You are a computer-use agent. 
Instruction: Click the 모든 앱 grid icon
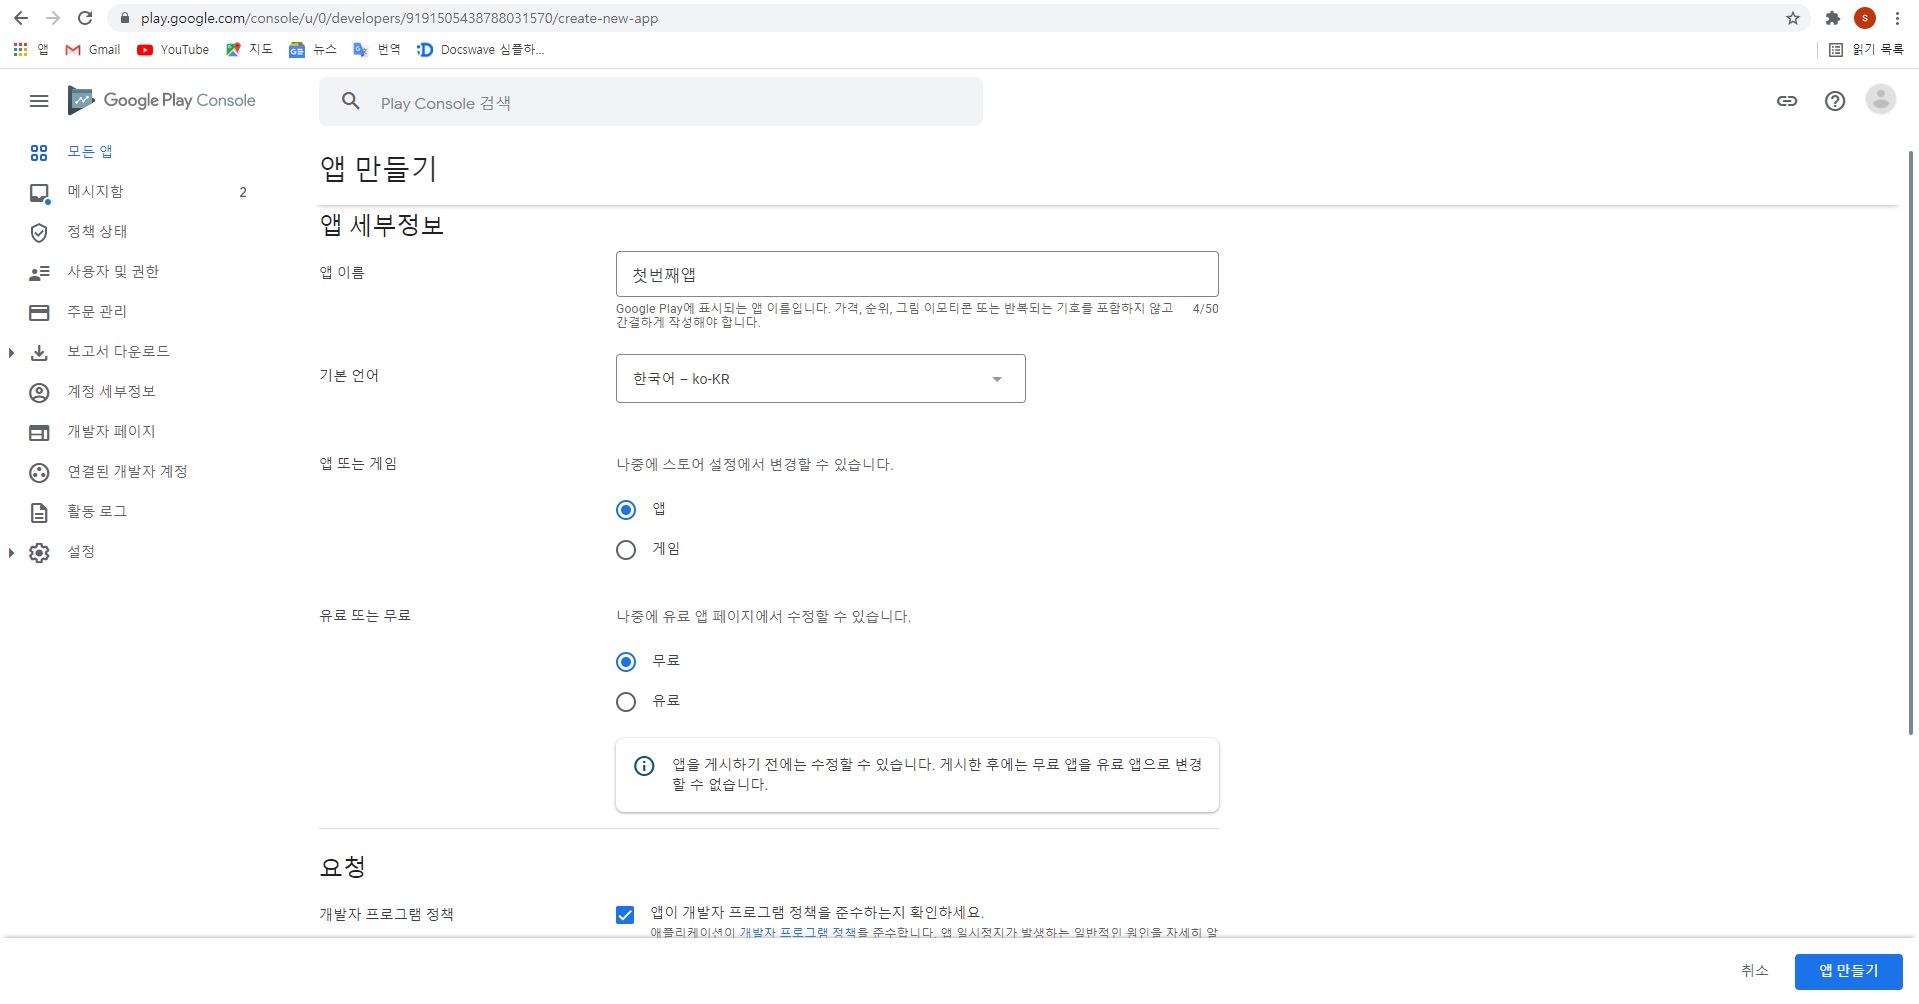point(39,153)
